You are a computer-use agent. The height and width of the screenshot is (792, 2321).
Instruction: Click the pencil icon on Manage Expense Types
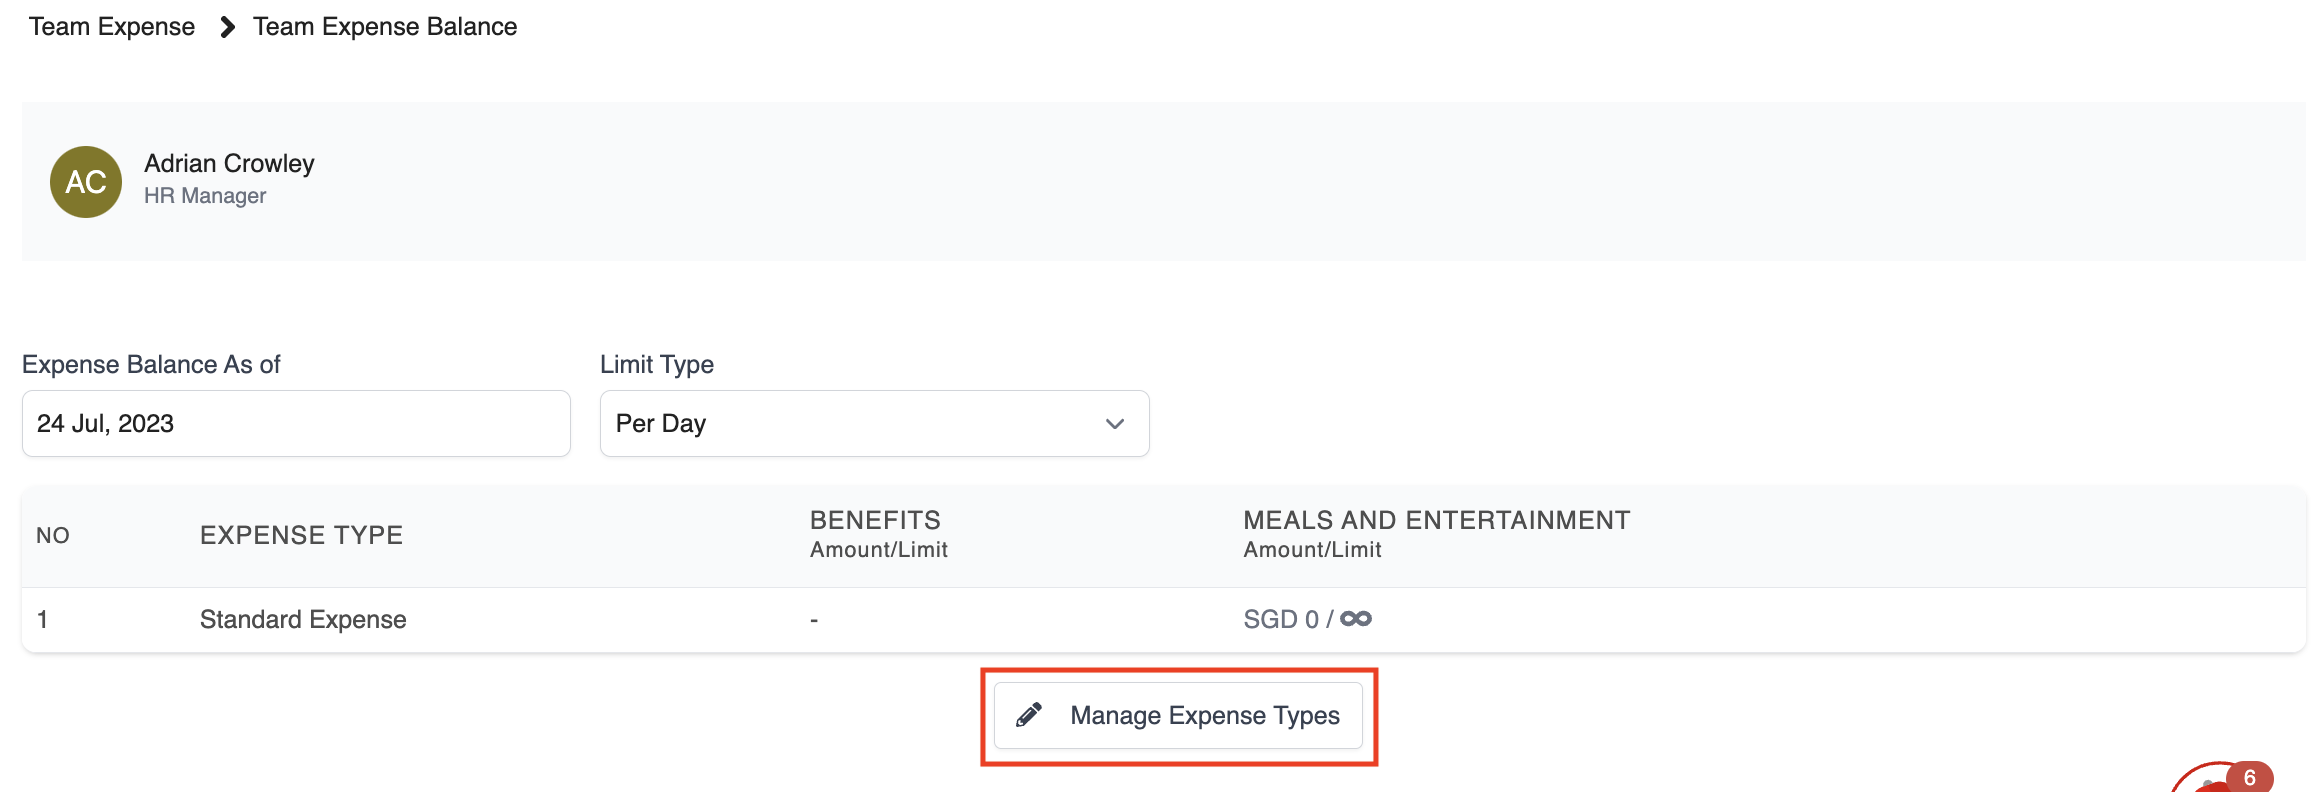1029,715
